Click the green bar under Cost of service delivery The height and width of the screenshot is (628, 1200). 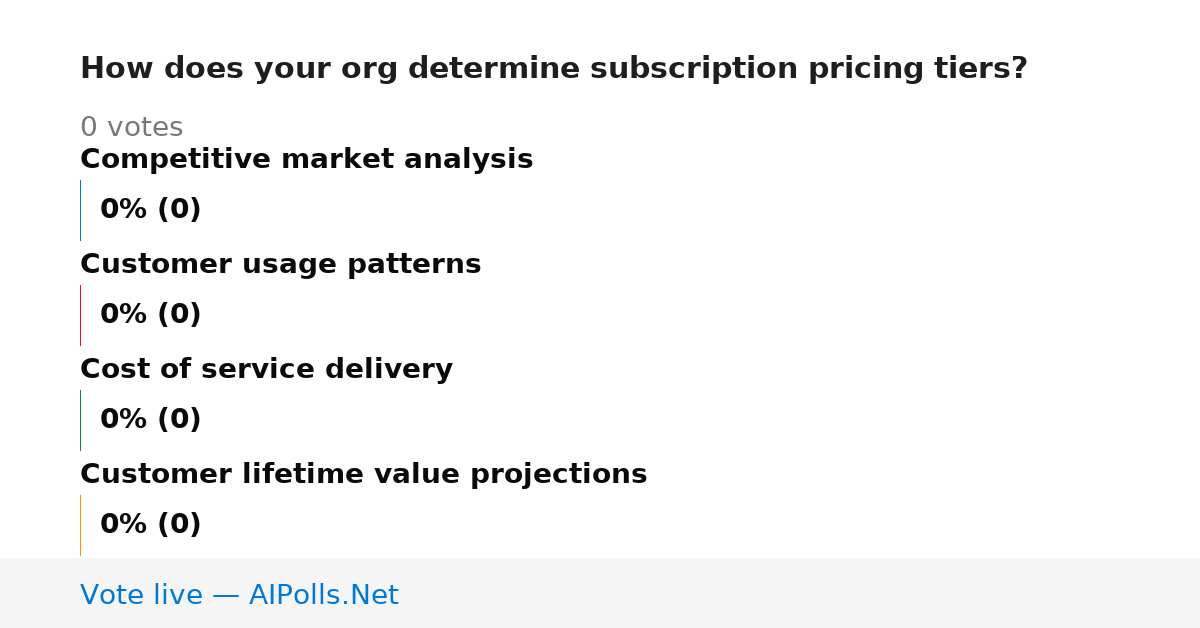tap(80, 420)
